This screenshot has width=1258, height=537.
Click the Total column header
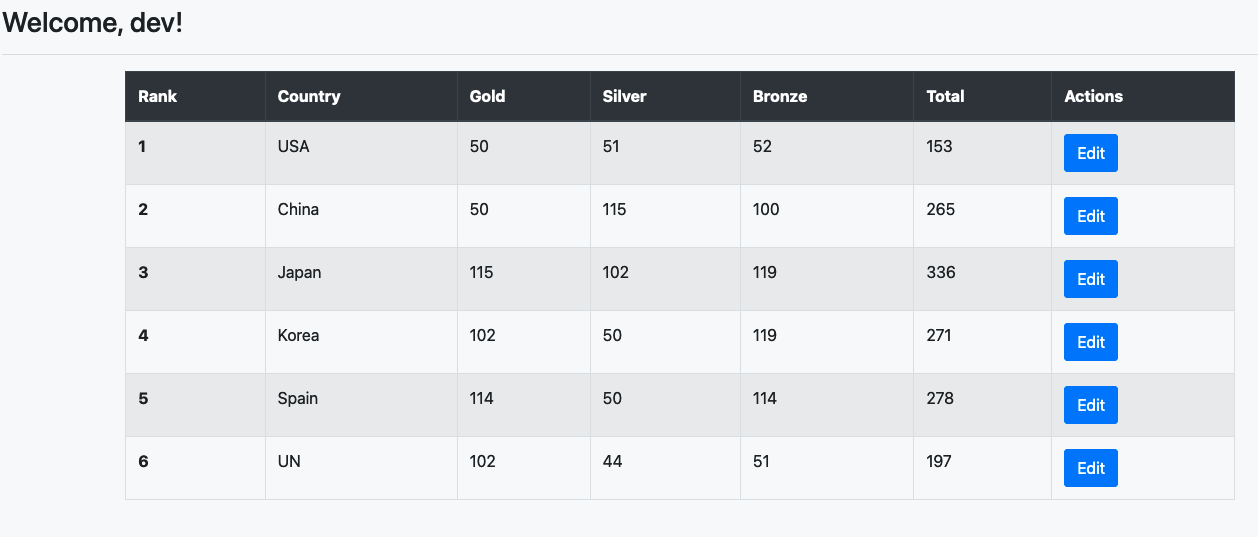click(x=945, y=96)
